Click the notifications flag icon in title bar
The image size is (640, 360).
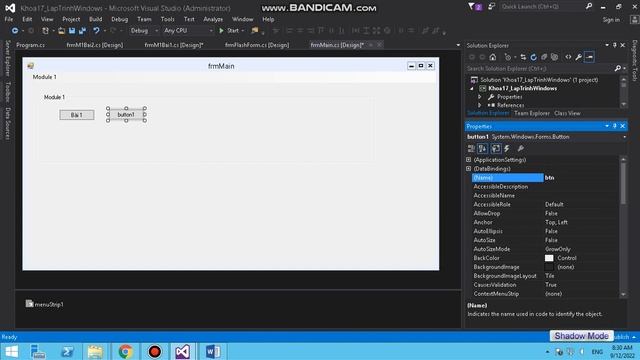(475, 7)
